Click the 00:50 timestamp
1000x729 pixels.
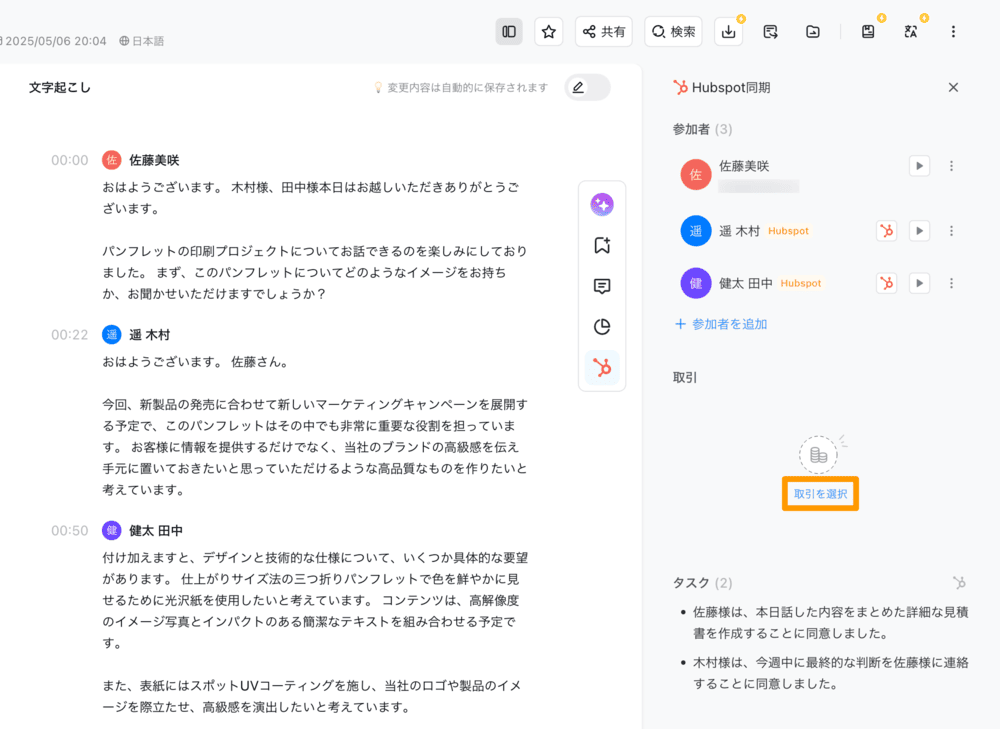click(70, 531)
